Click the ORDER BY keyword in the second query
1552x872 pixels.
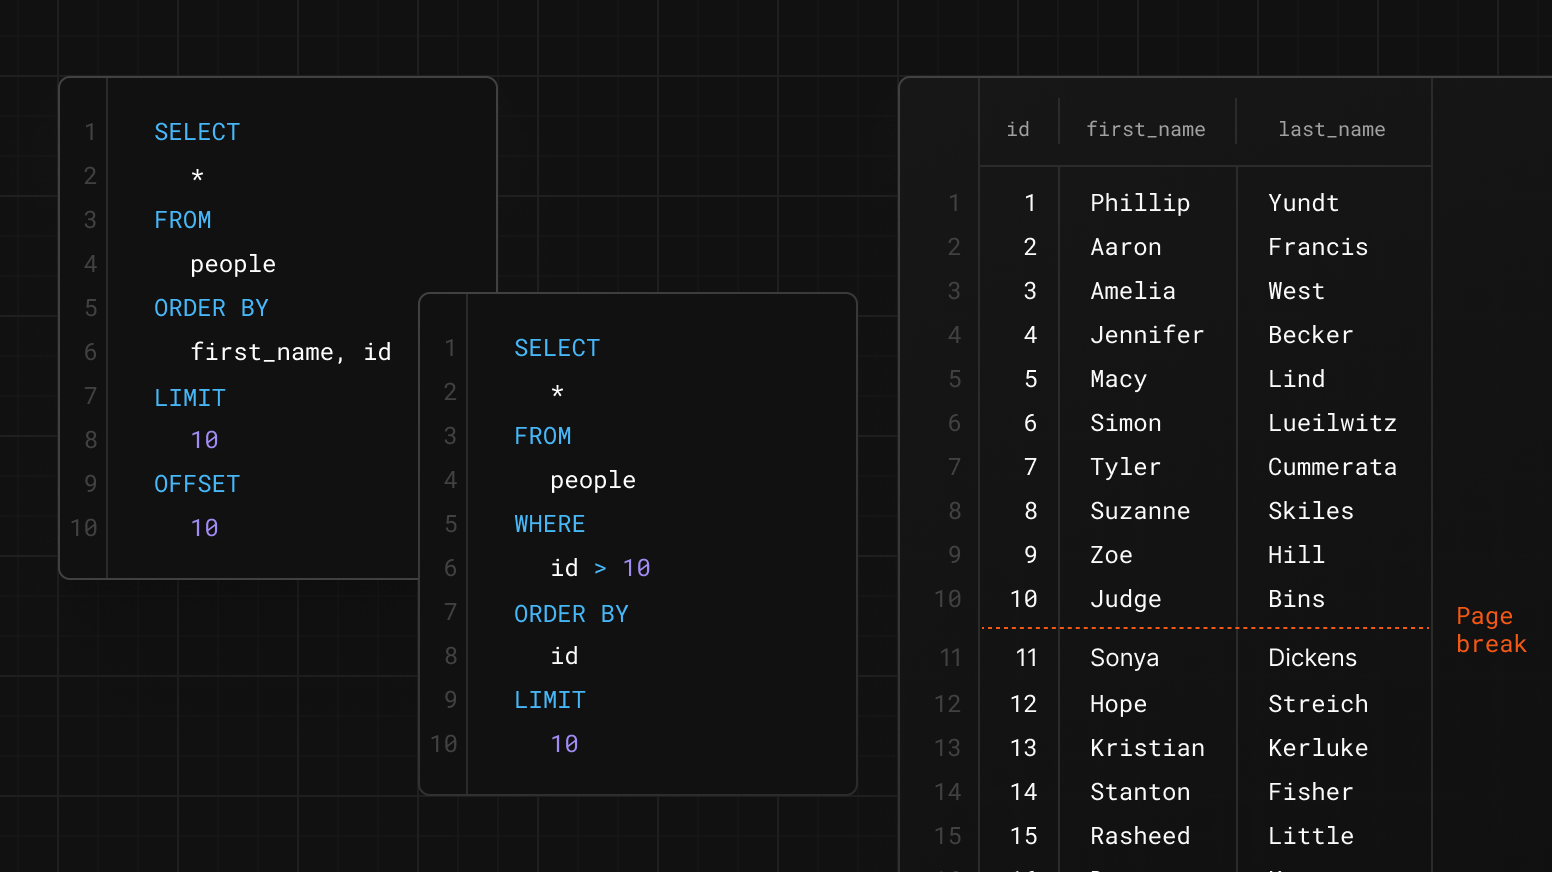point(571,613)
